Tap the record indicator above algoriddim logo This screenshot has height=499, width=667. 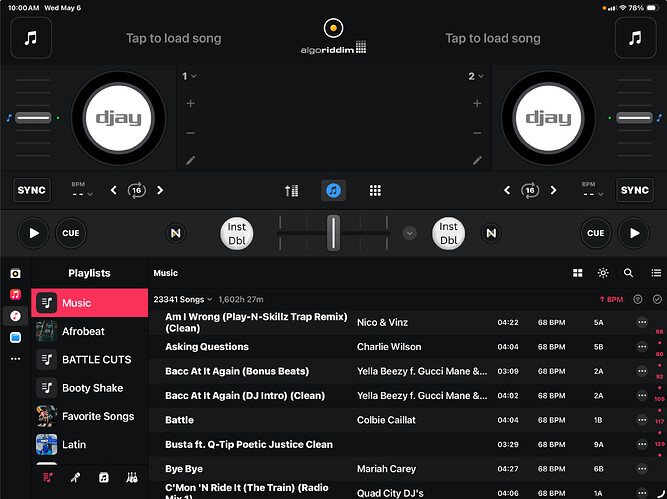333,28
